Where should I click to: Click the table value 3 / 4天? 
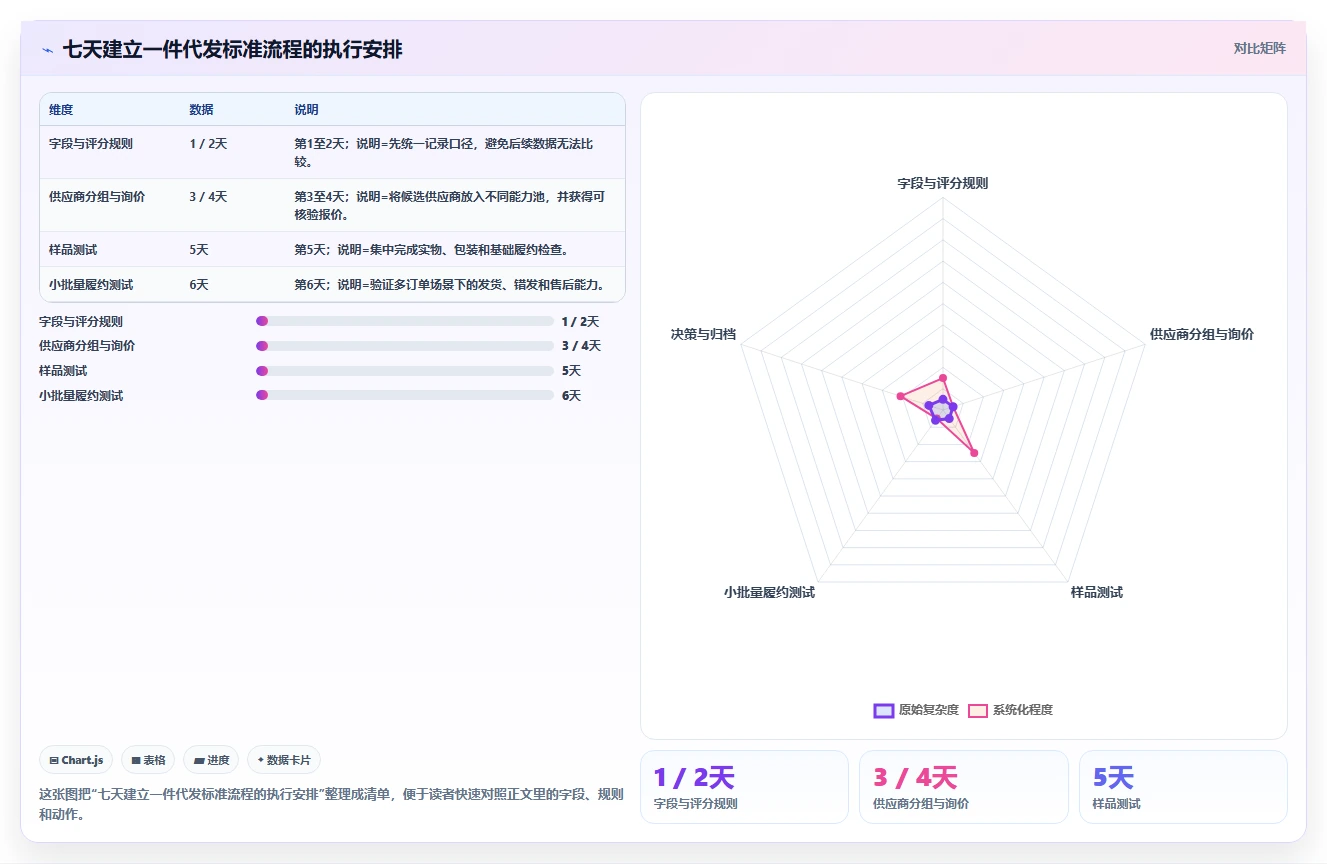tap(208, 197)
